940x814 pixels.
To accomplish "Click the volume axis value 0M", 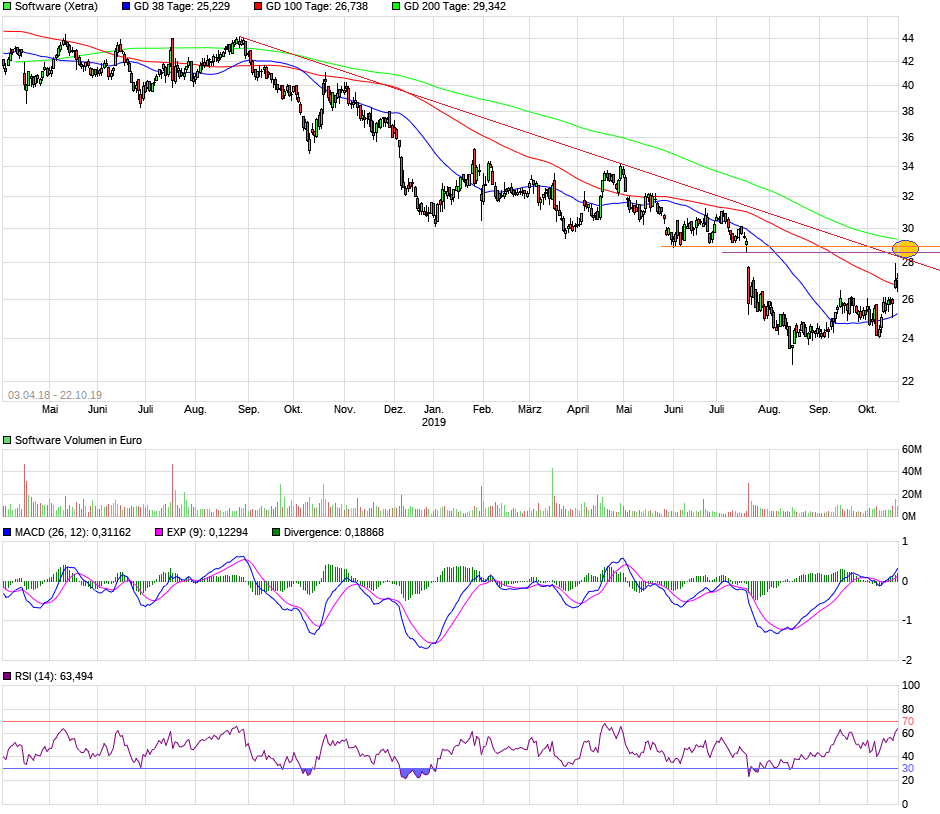I will 909,516.
